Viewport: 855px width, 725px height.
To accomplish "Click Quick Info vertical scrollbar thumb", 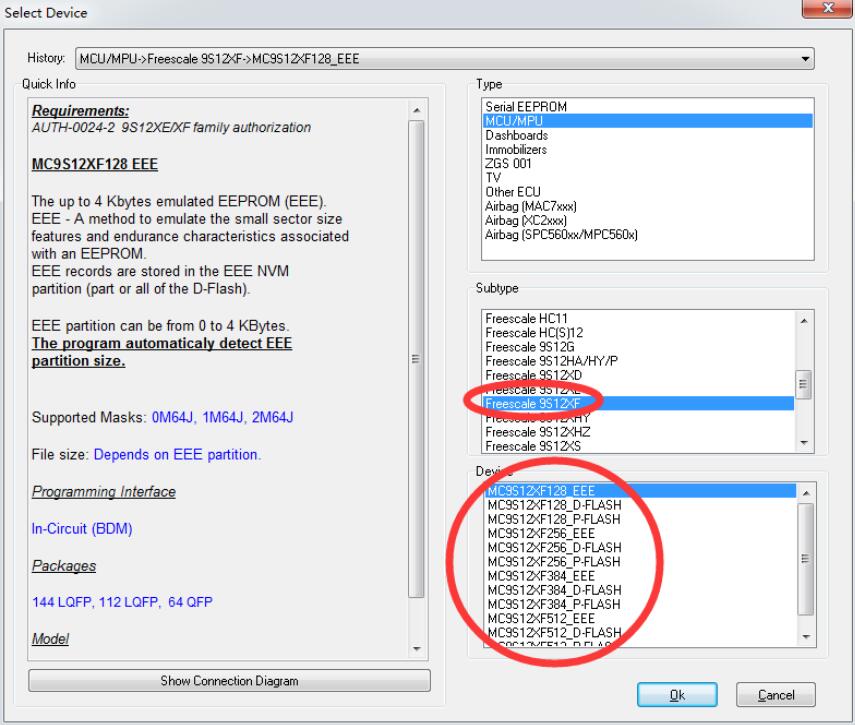I will tap(417, 359).
